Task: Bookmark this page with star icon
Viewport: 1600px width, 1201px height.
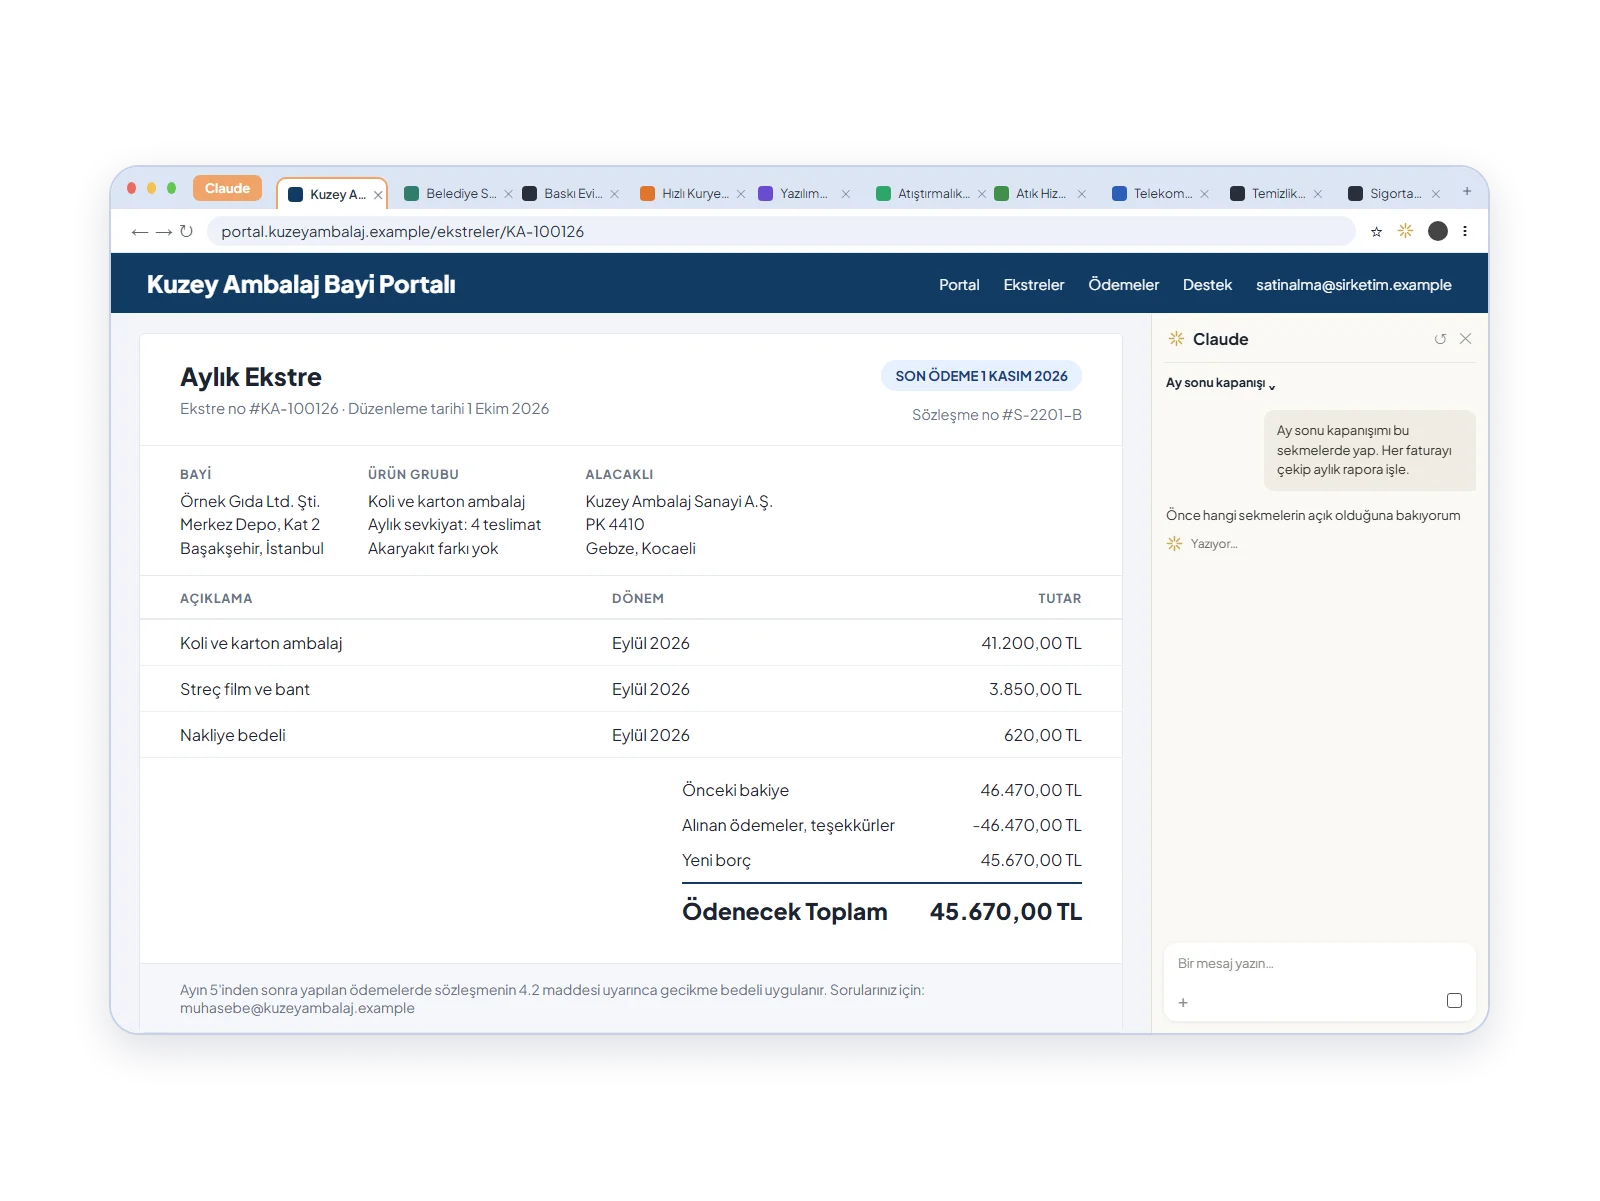Action: point(1376,232)
